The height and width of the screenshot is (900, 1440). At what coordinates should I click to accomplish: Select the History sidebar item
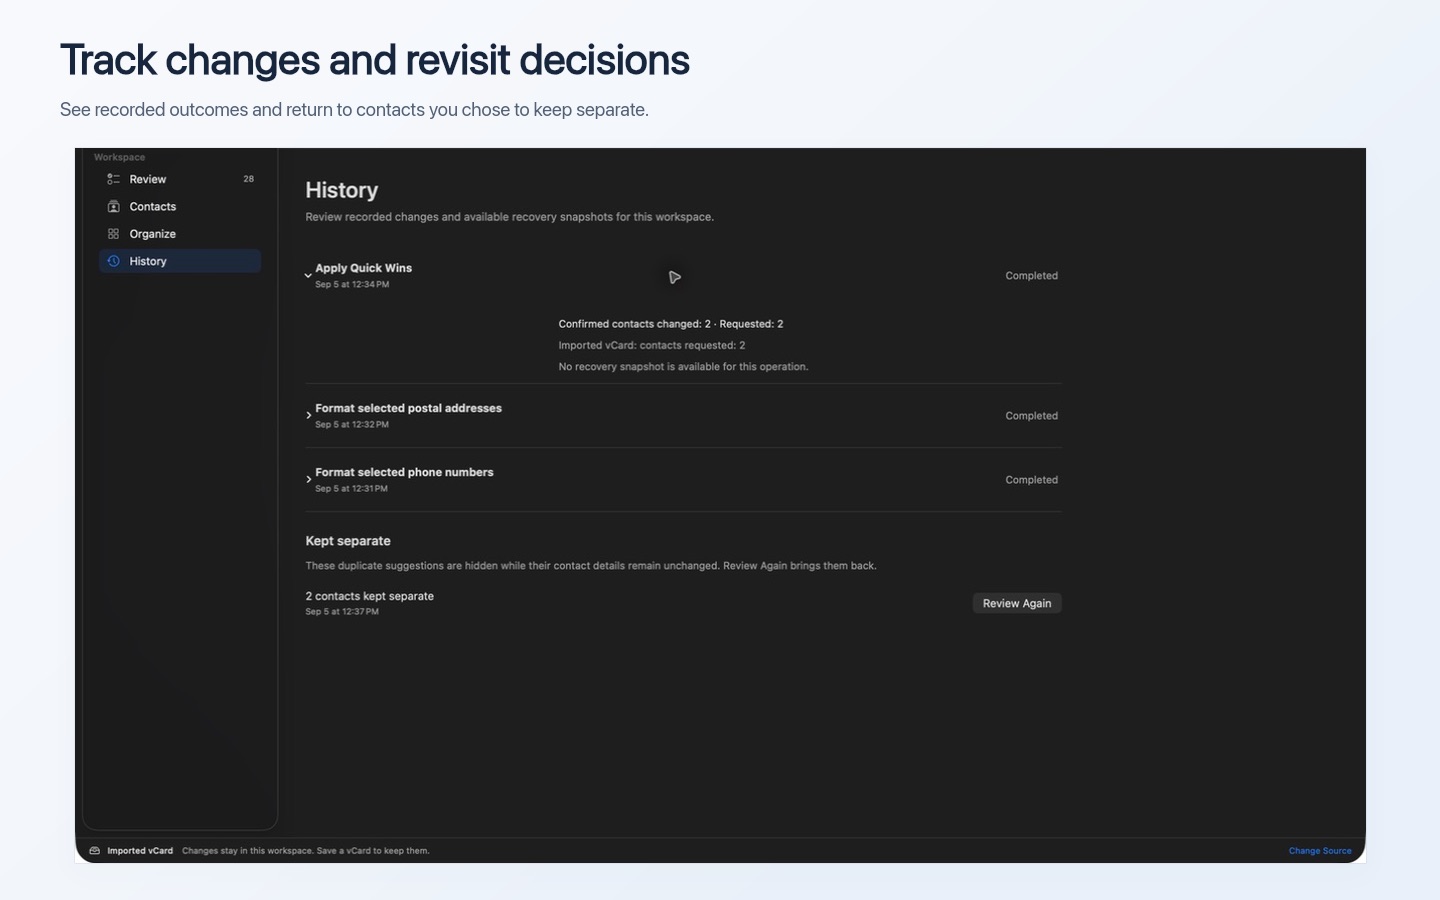180,261
